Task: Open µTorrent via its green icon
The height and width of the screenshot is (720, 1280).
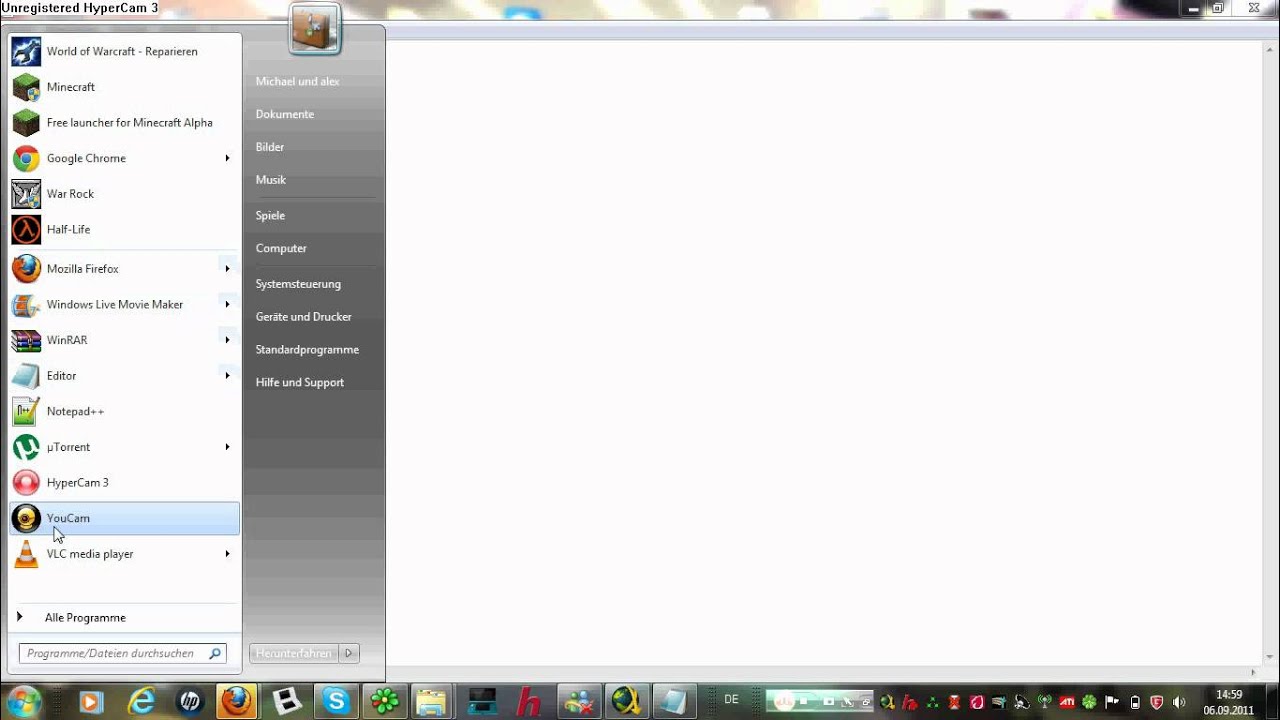Action: [26, 447]
